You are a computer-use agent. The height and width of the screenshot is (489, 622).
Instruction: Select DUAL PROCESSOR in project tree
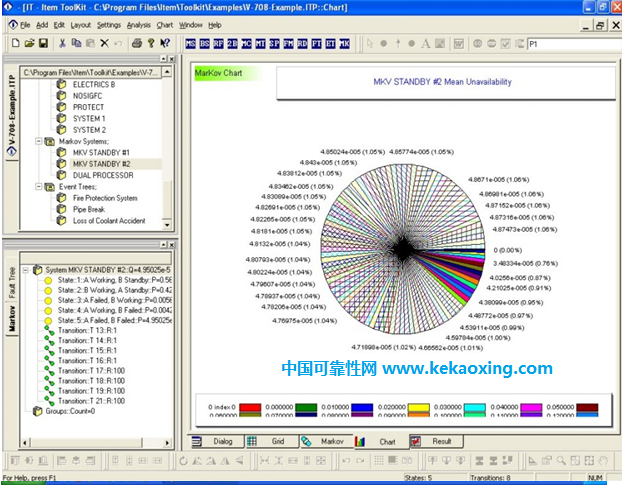pos(102,175)
